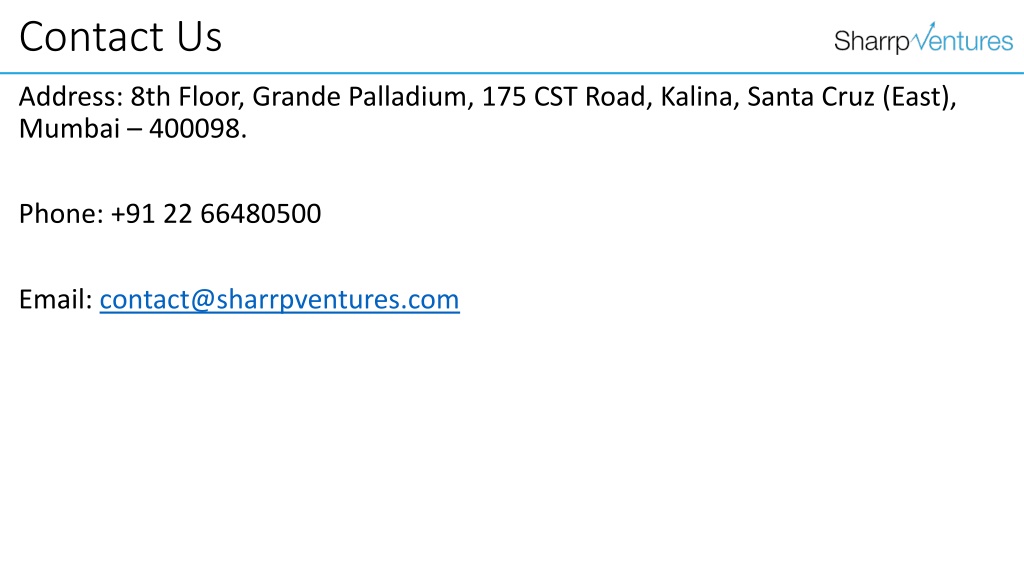The height and width of the screenshot is (576, 1024).
Task: Select the Contact Us slide title
Action: (121, 37)
